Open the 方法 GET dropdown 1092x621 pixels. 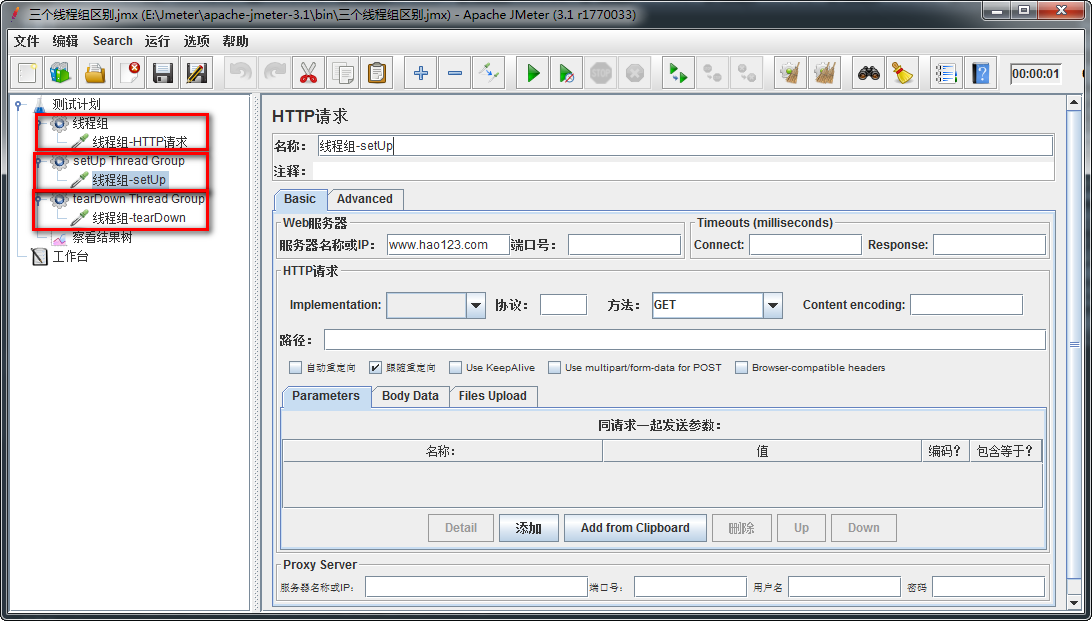tap(772, 305)
